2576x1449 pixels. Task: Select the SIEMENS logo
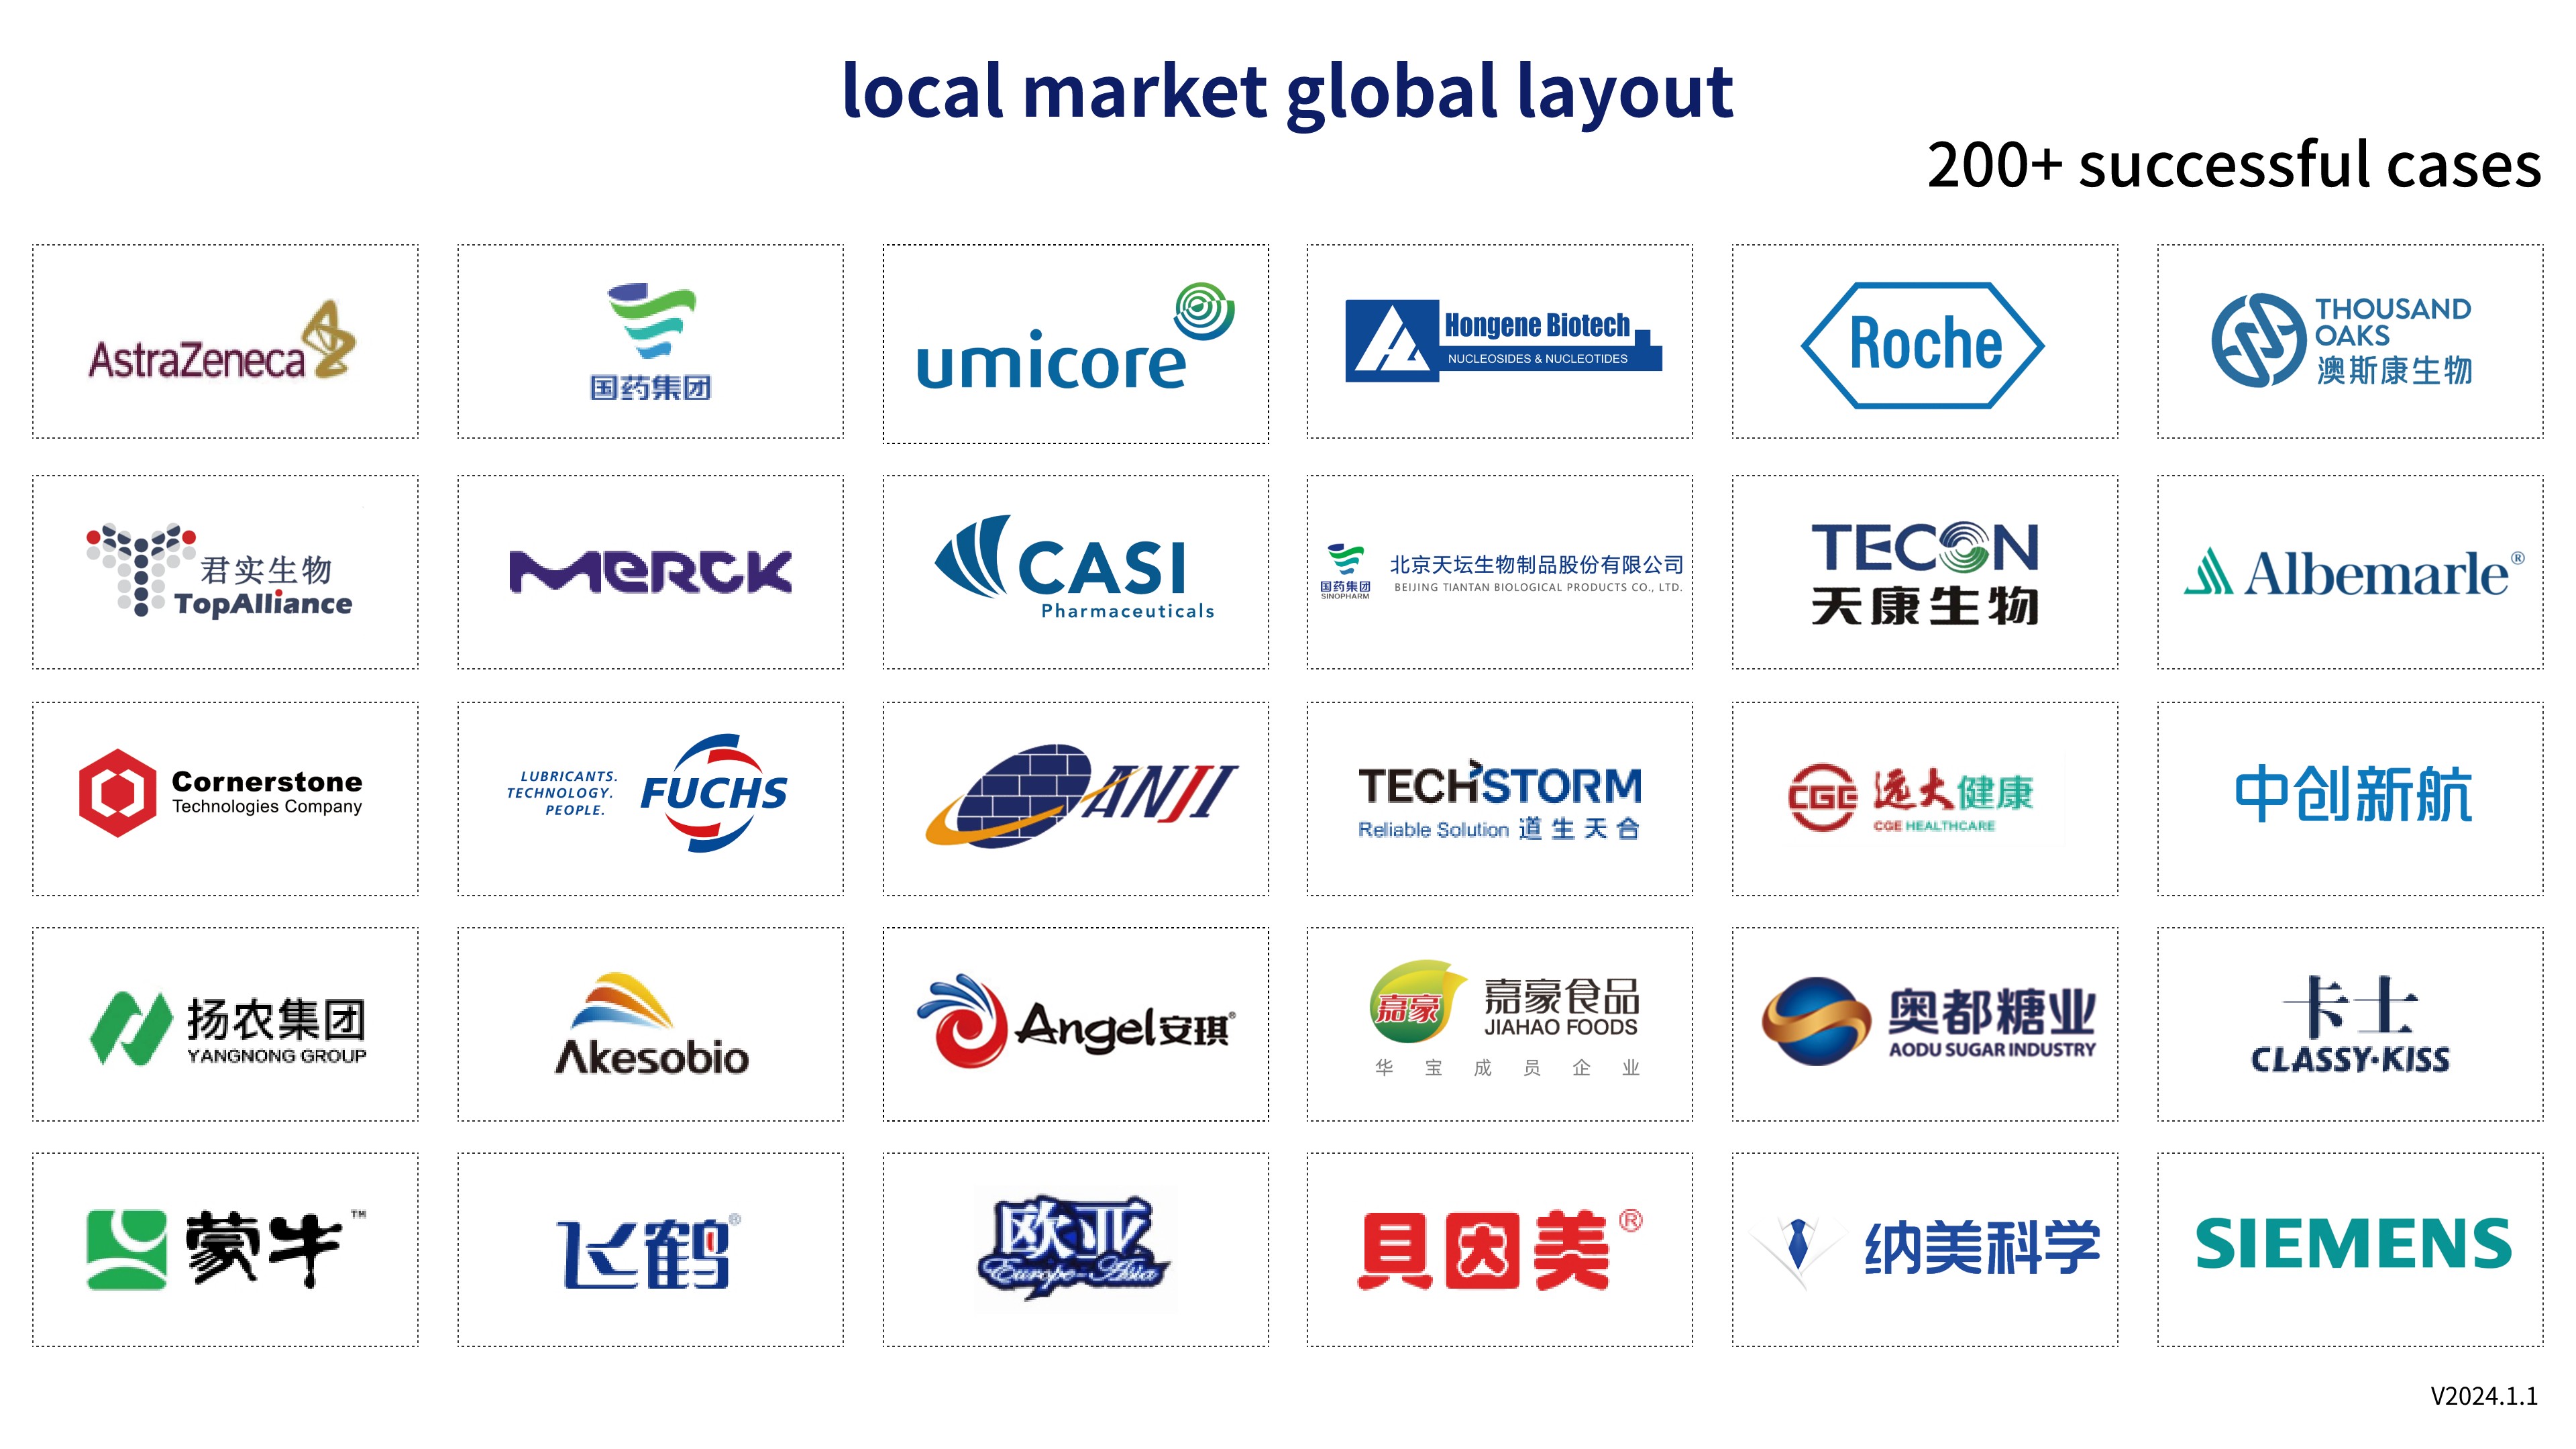pos(2353,1244)
